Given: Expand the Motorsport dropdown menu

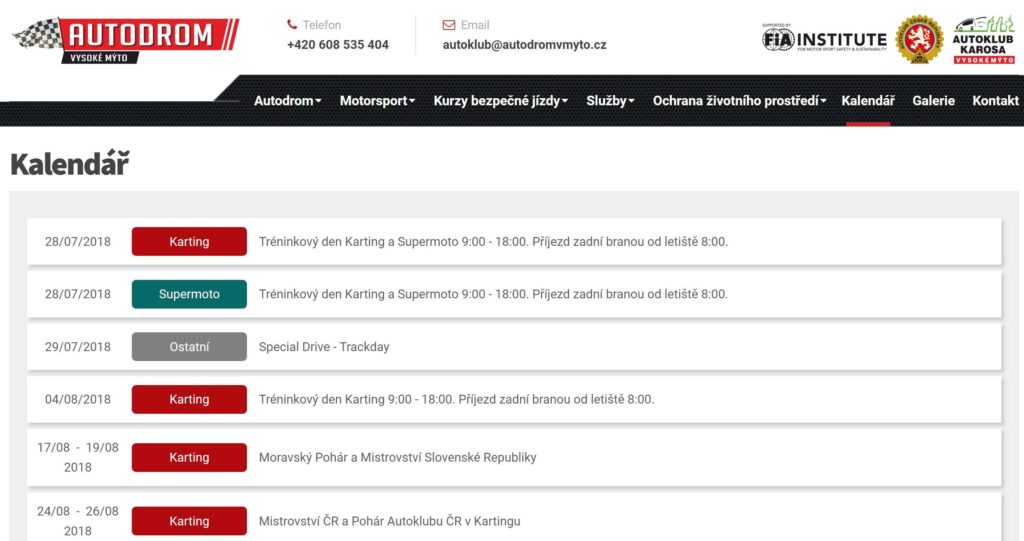Looking at the screenshot, I should 378,101.
